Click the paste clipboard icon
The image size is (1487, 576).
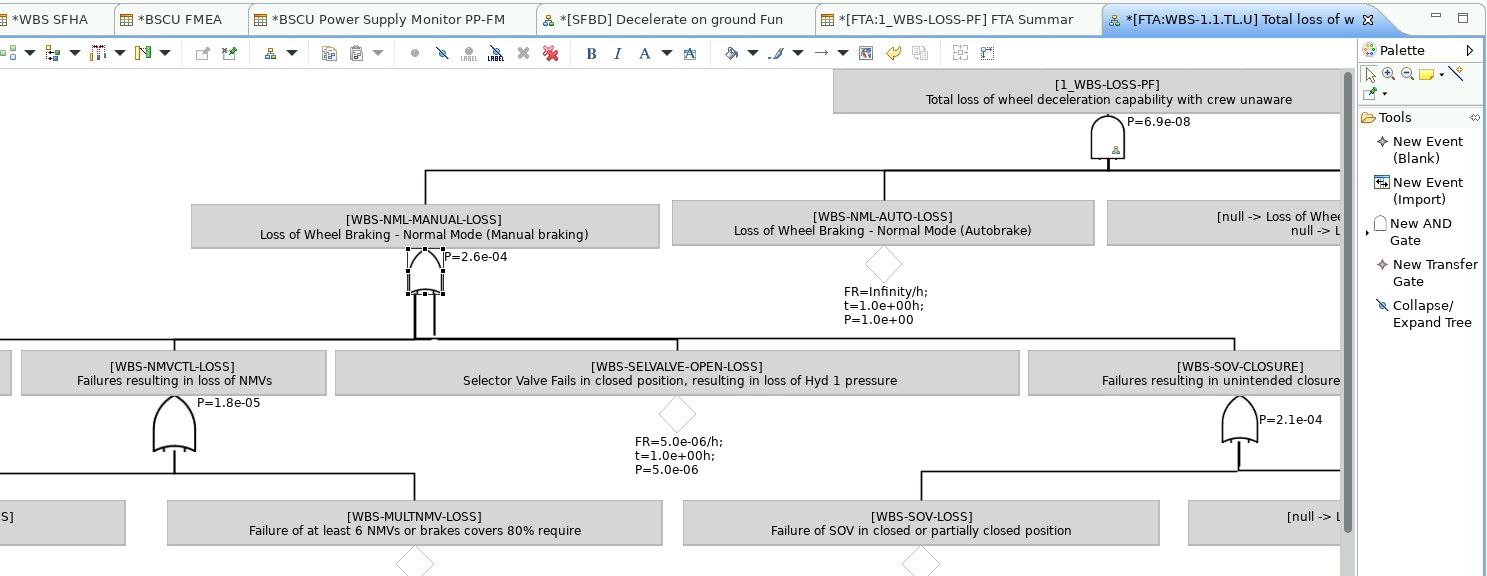tap(356, 53)
